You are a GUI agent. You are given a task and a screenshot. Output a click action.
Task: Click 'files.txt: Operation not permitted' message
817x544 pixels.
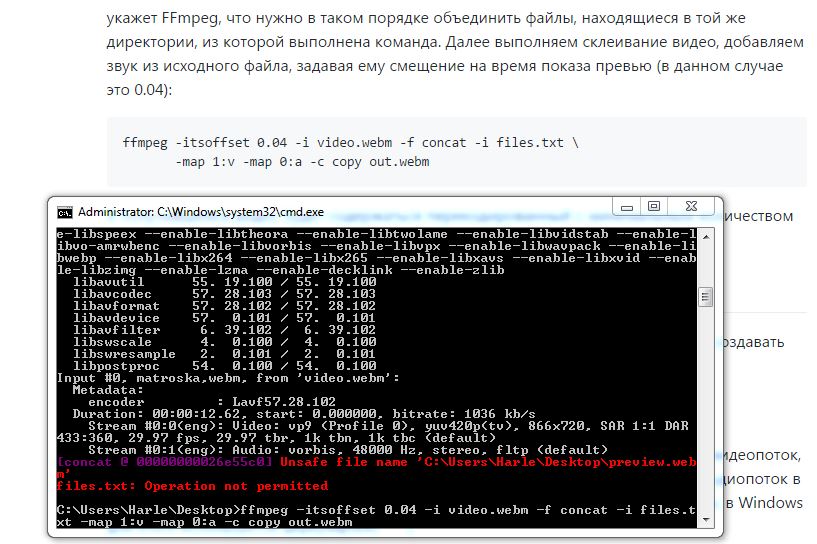pyautogui.click(x=192, y=486)
